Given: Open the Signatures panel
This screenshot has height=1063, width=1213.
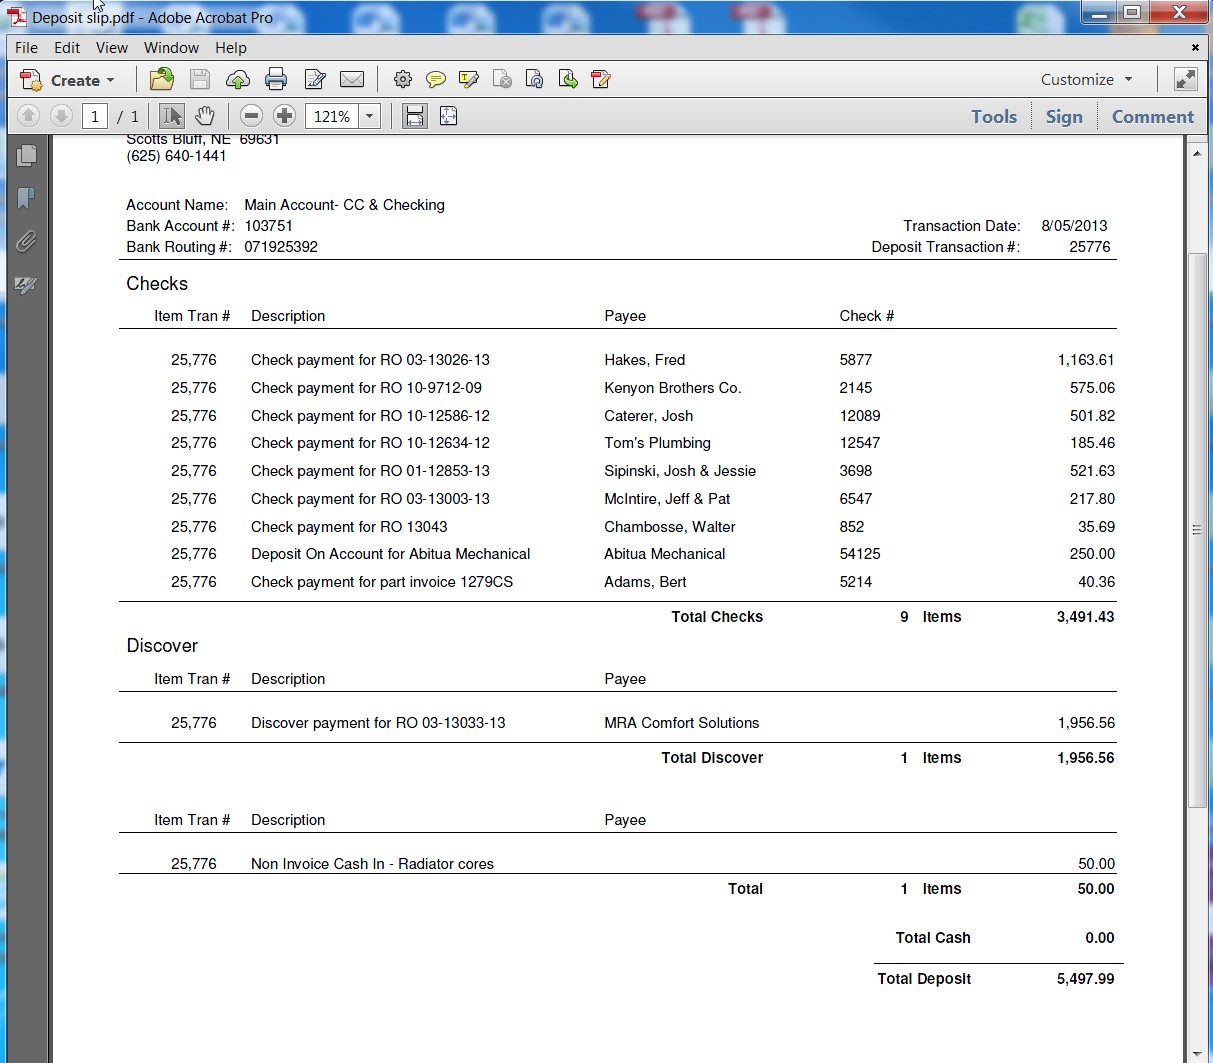Looking at the screenshot, I should [27, 285].
